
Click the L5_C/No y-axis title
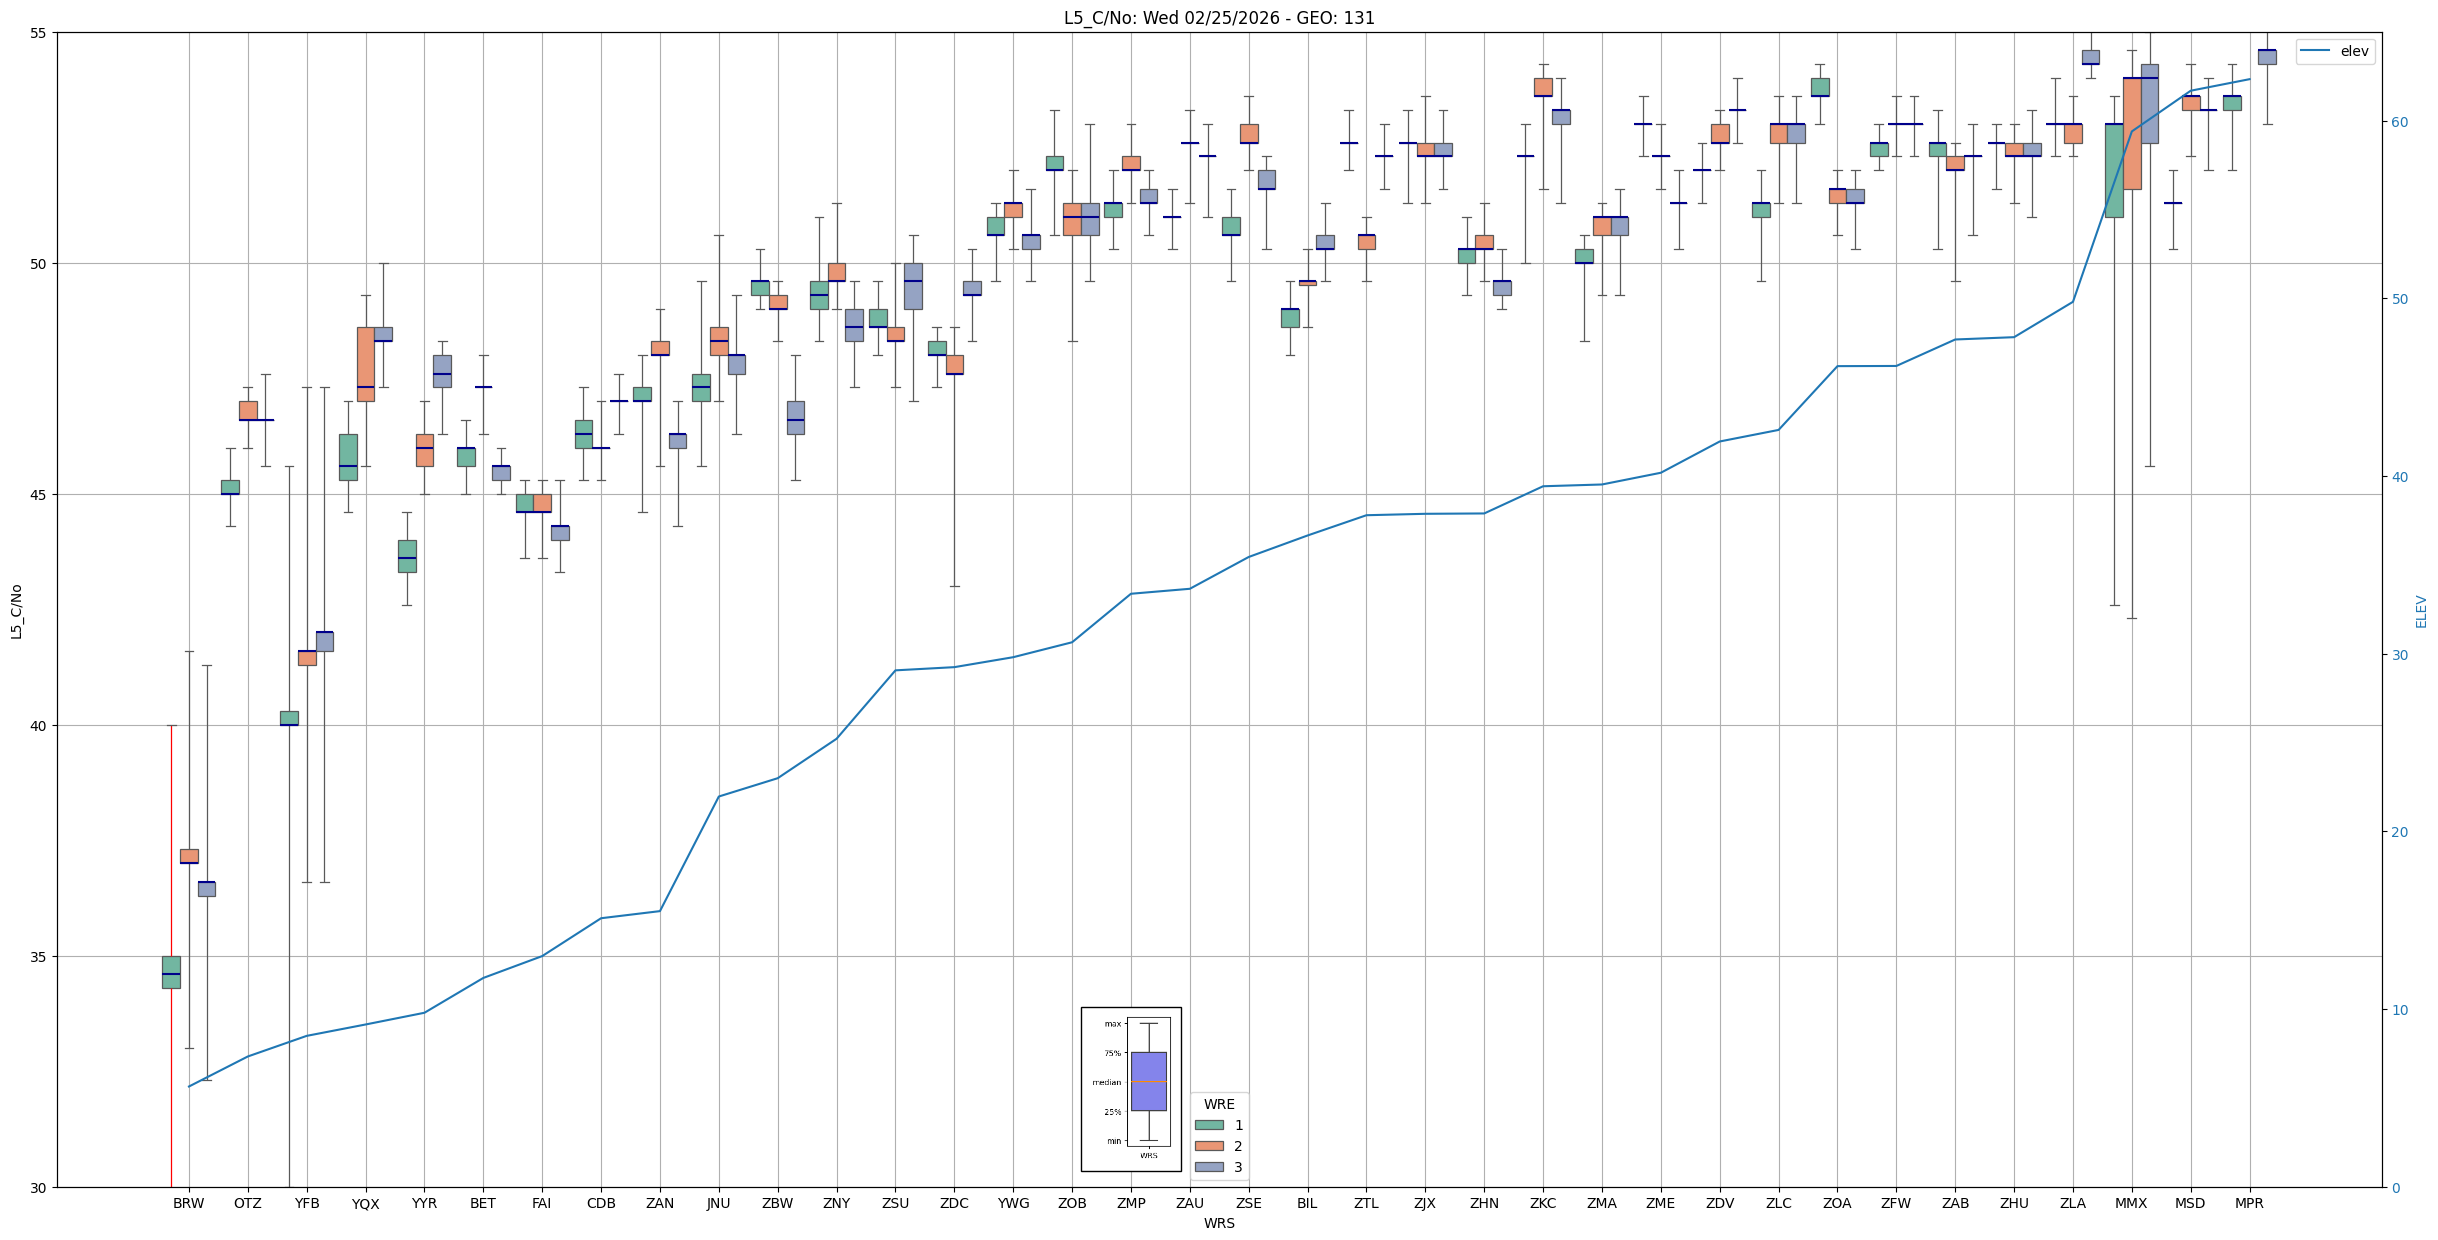pos(16,610)
